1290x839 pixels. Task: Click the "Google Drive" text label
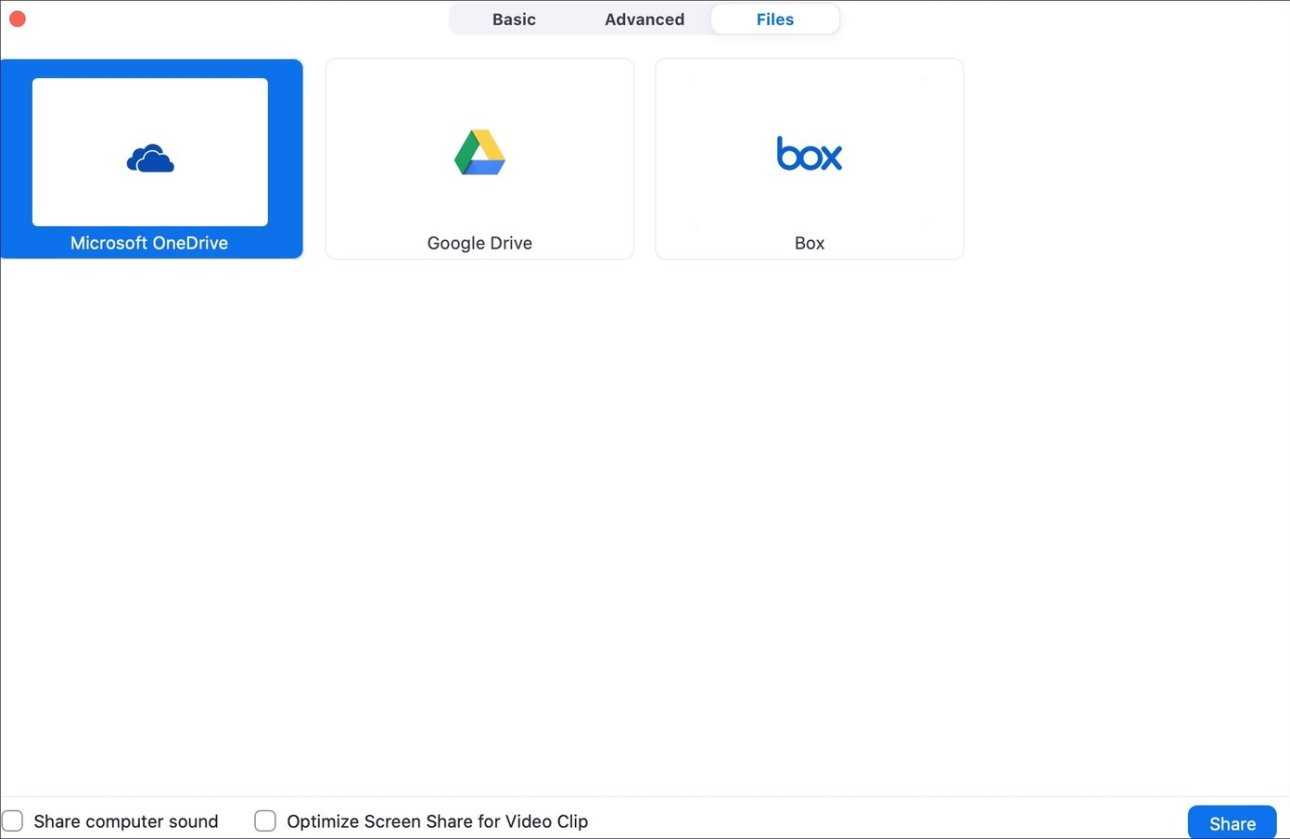pyautogui.click(x=479, y=243)
